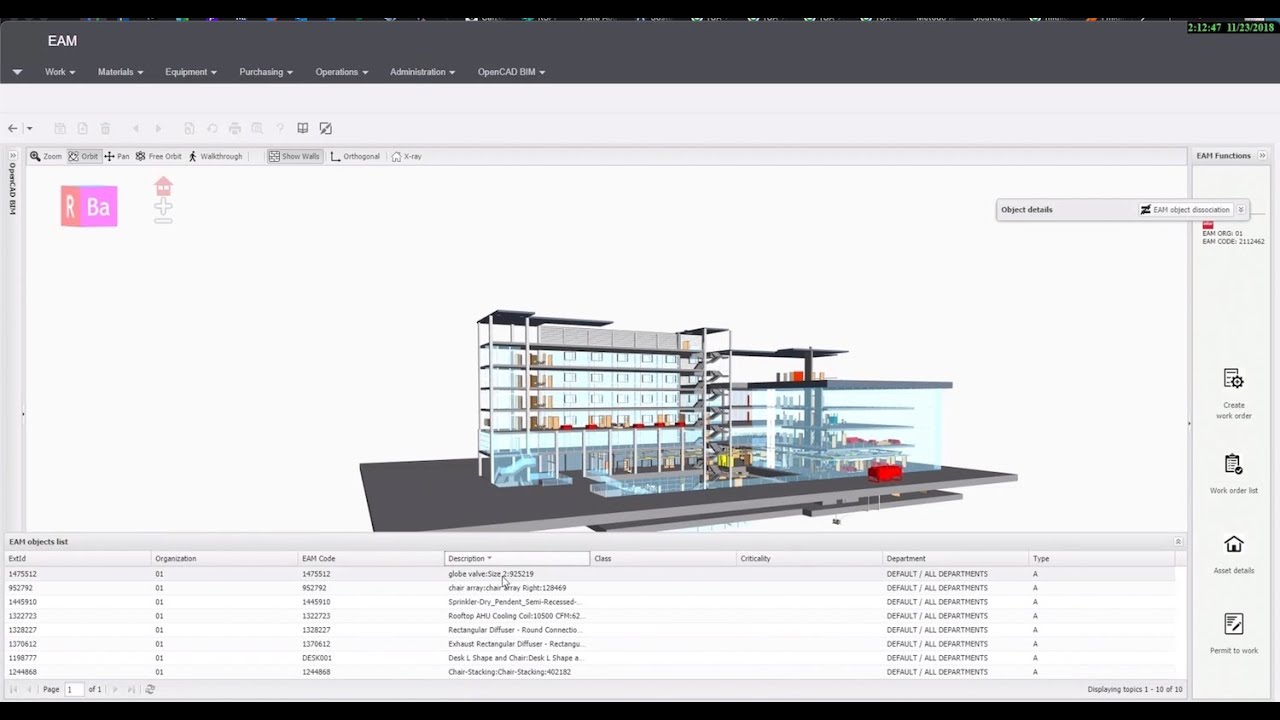This screenshot has height=720, width=1280.
Task: Go to previous record arrow
Action: point(136,128)
